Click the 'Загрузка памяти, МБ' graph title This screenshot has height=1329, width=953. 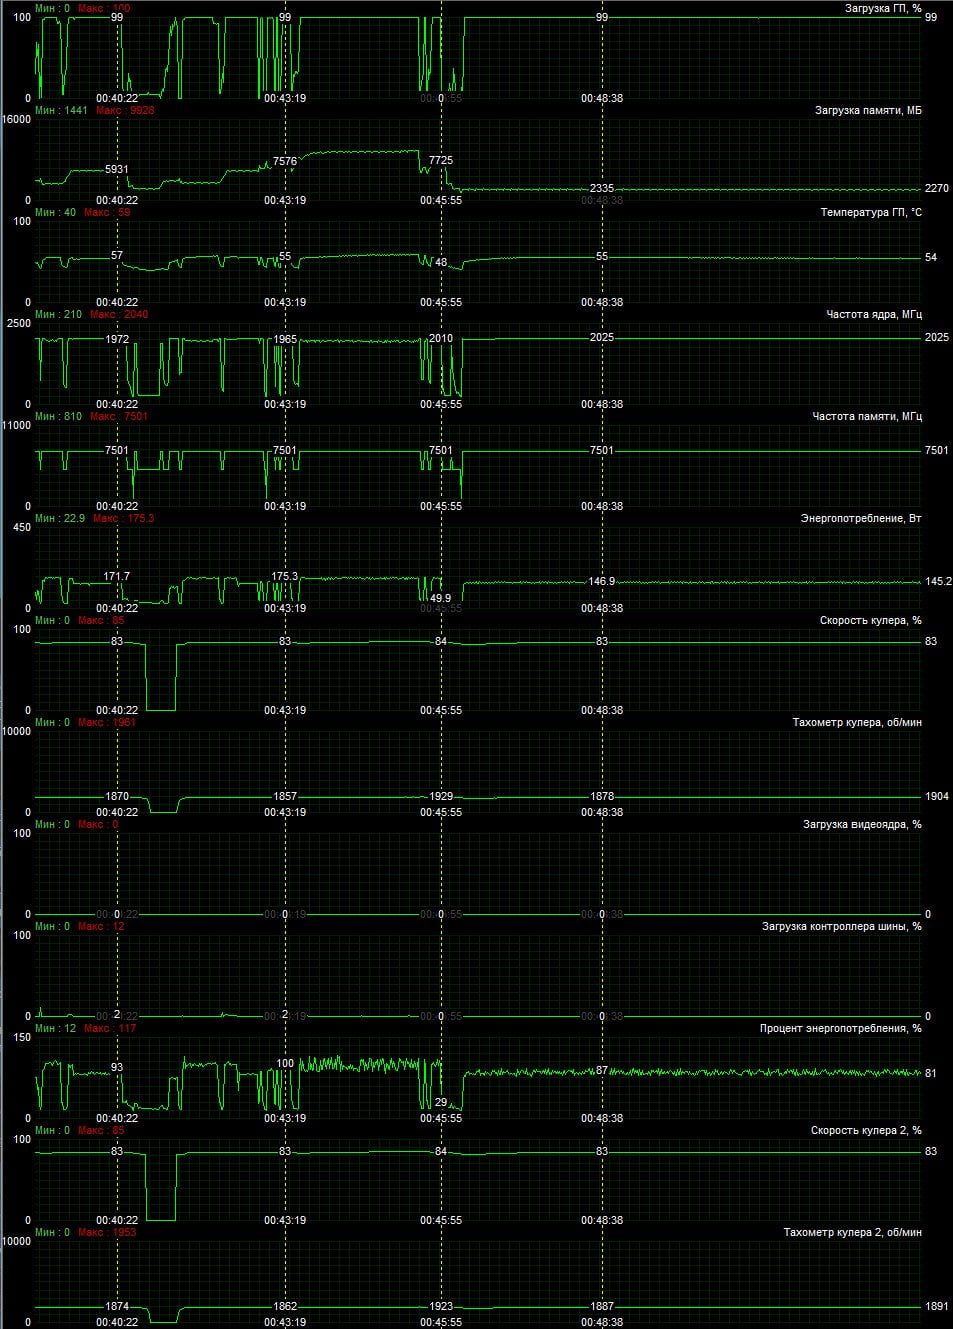[868, 110]
